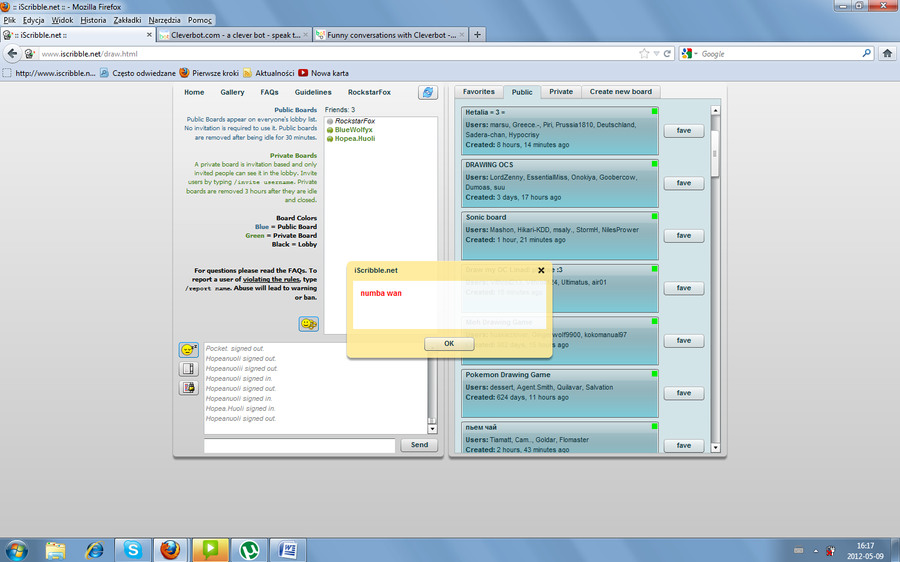Click the Firefox address bar URL field

click(339, 53)
